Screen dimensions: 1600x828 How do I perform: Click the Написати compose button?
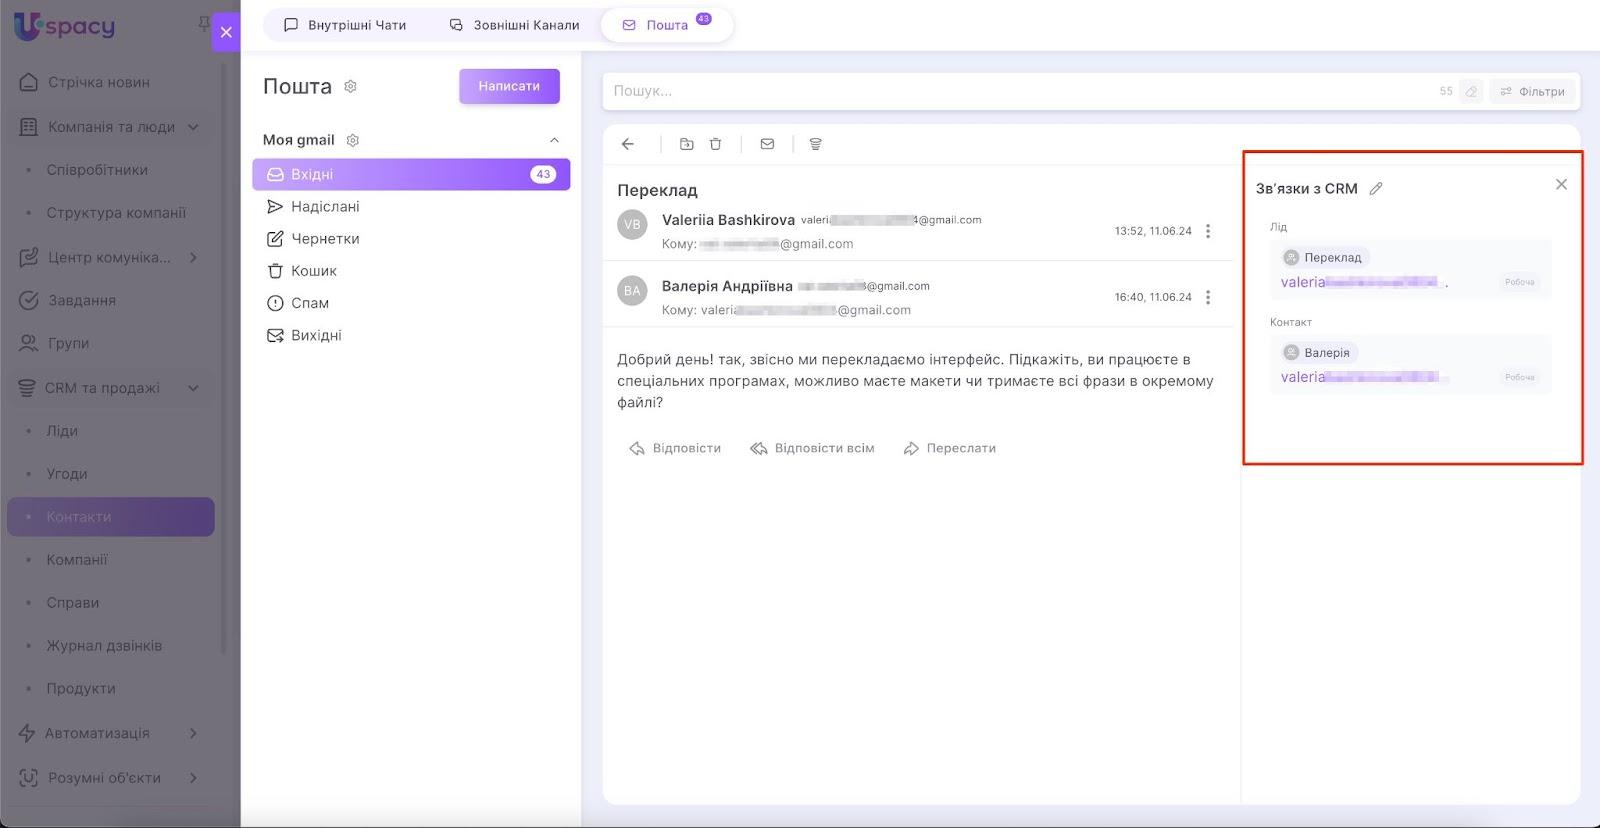[x=509, y=86]
